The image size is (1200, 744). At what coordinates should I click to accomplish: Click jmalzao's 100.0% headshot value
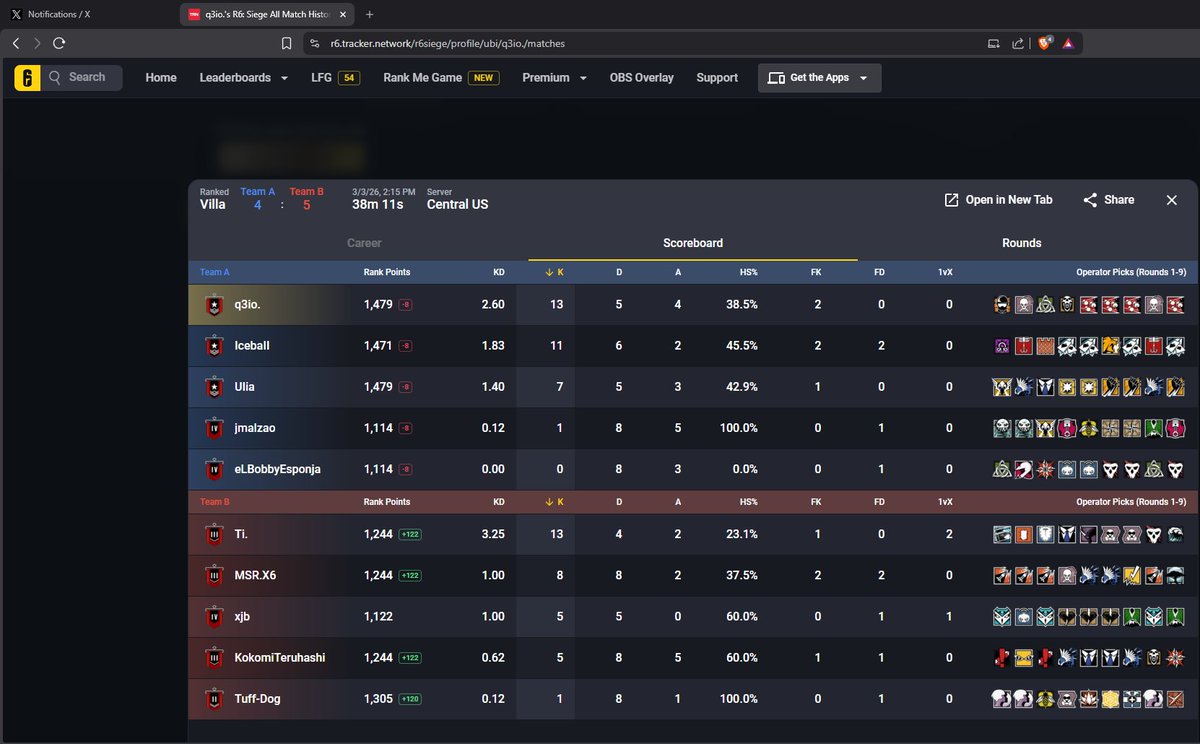click(x=741, y=428)
